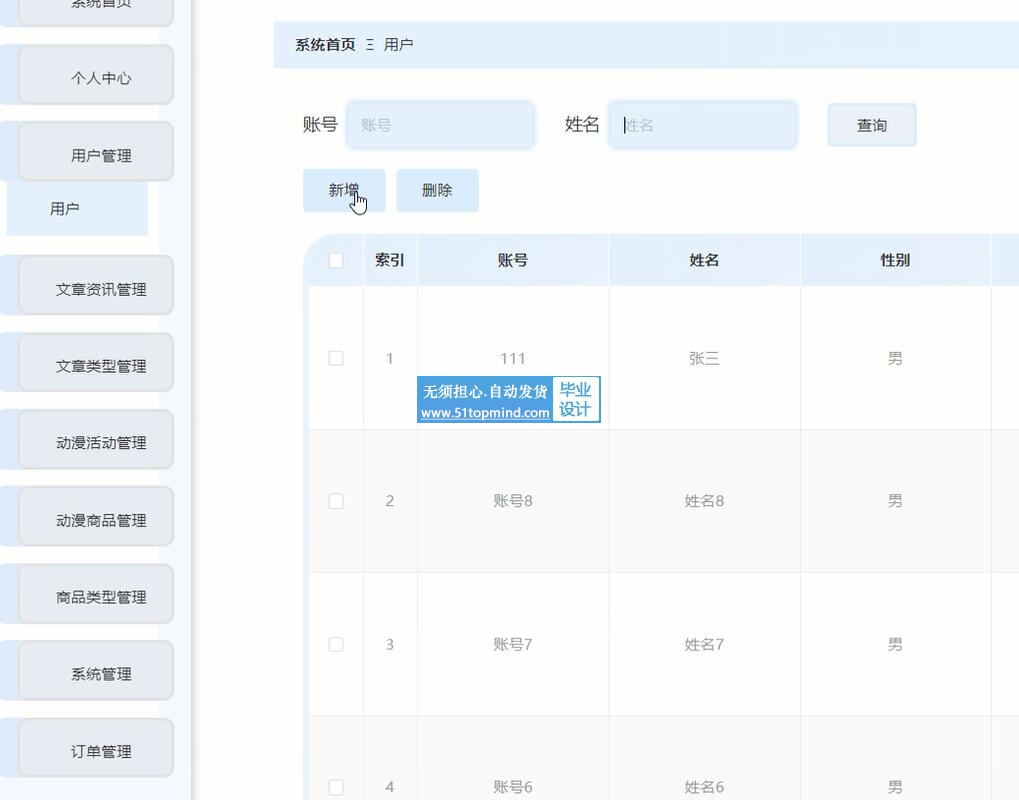Expand 动漫商品管理 menu
Screen dimensions: 1019x800
96,517
